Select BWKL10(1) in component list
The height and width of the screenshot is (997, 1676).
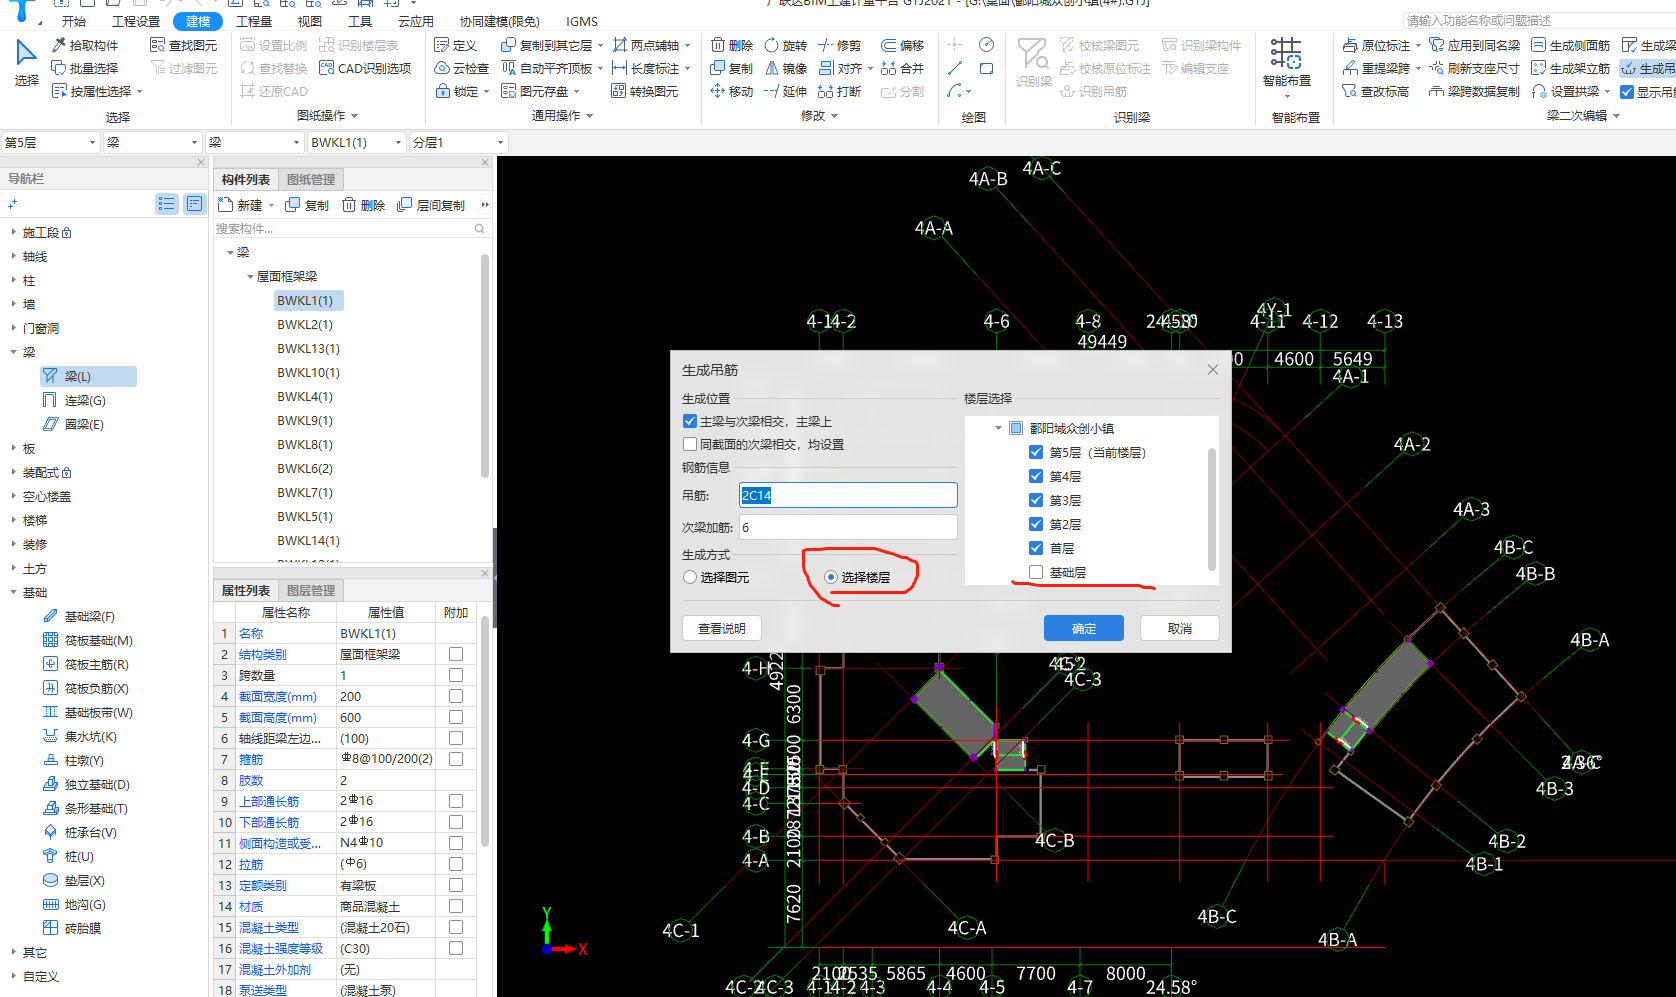[x=308, y=372]
